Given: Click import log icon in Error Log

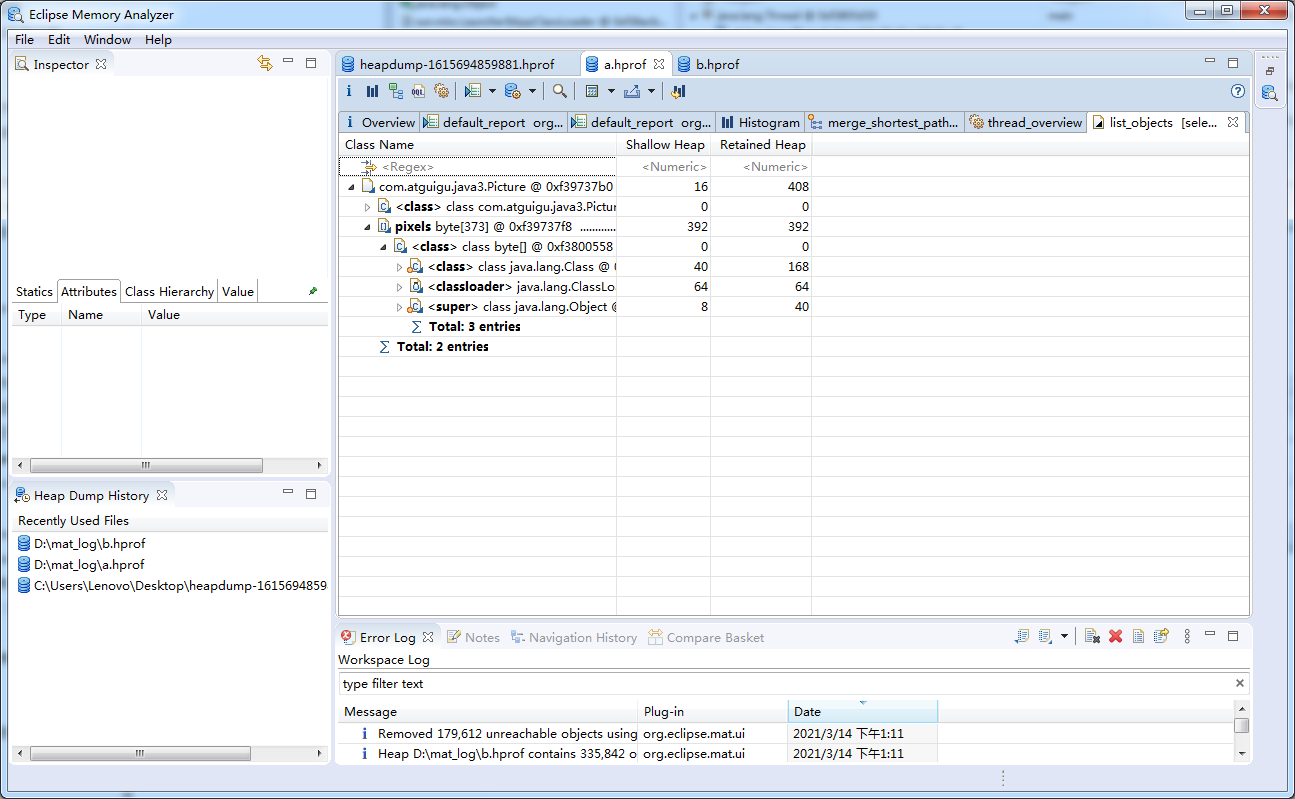Looking at the screenshot, I should point(1045,636).
